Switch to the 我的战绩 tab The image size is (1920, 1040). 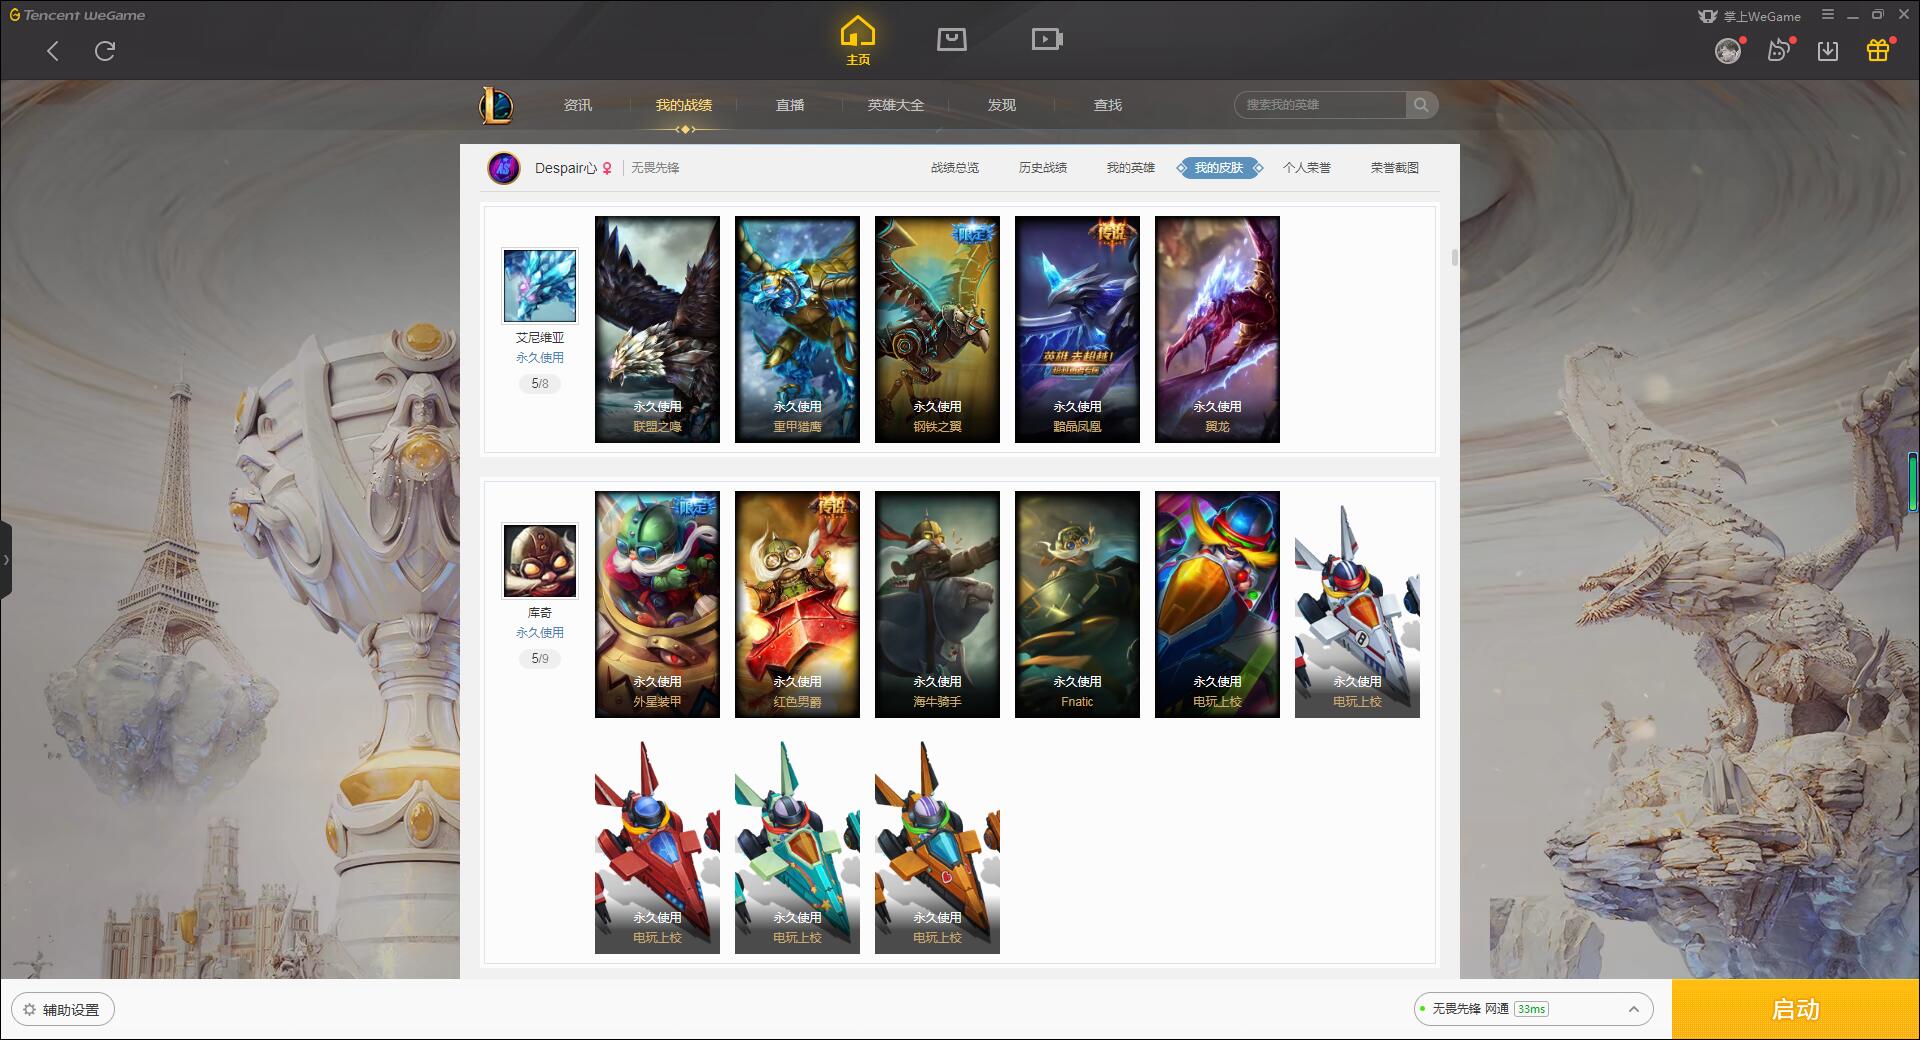pyautogui.click(x=684, y=105)
